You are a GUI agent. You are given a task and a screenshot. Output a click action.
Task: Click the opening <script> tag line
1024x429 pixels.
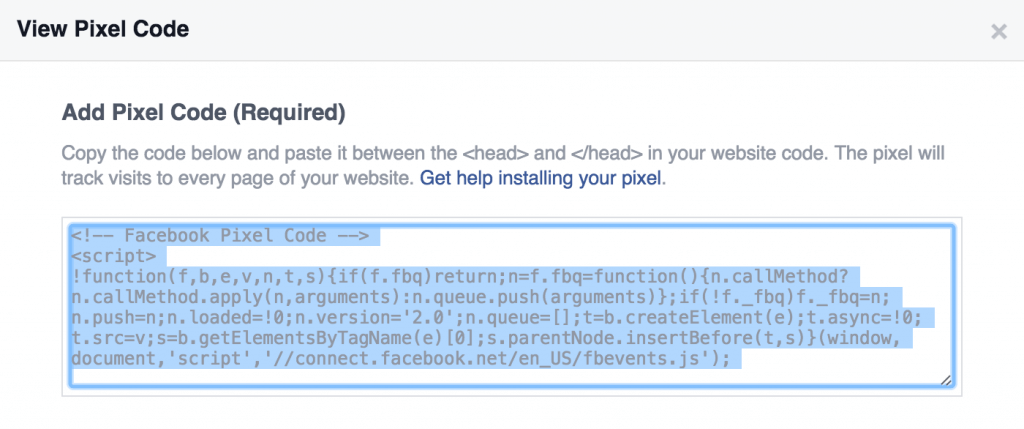(x=110, y=255)
